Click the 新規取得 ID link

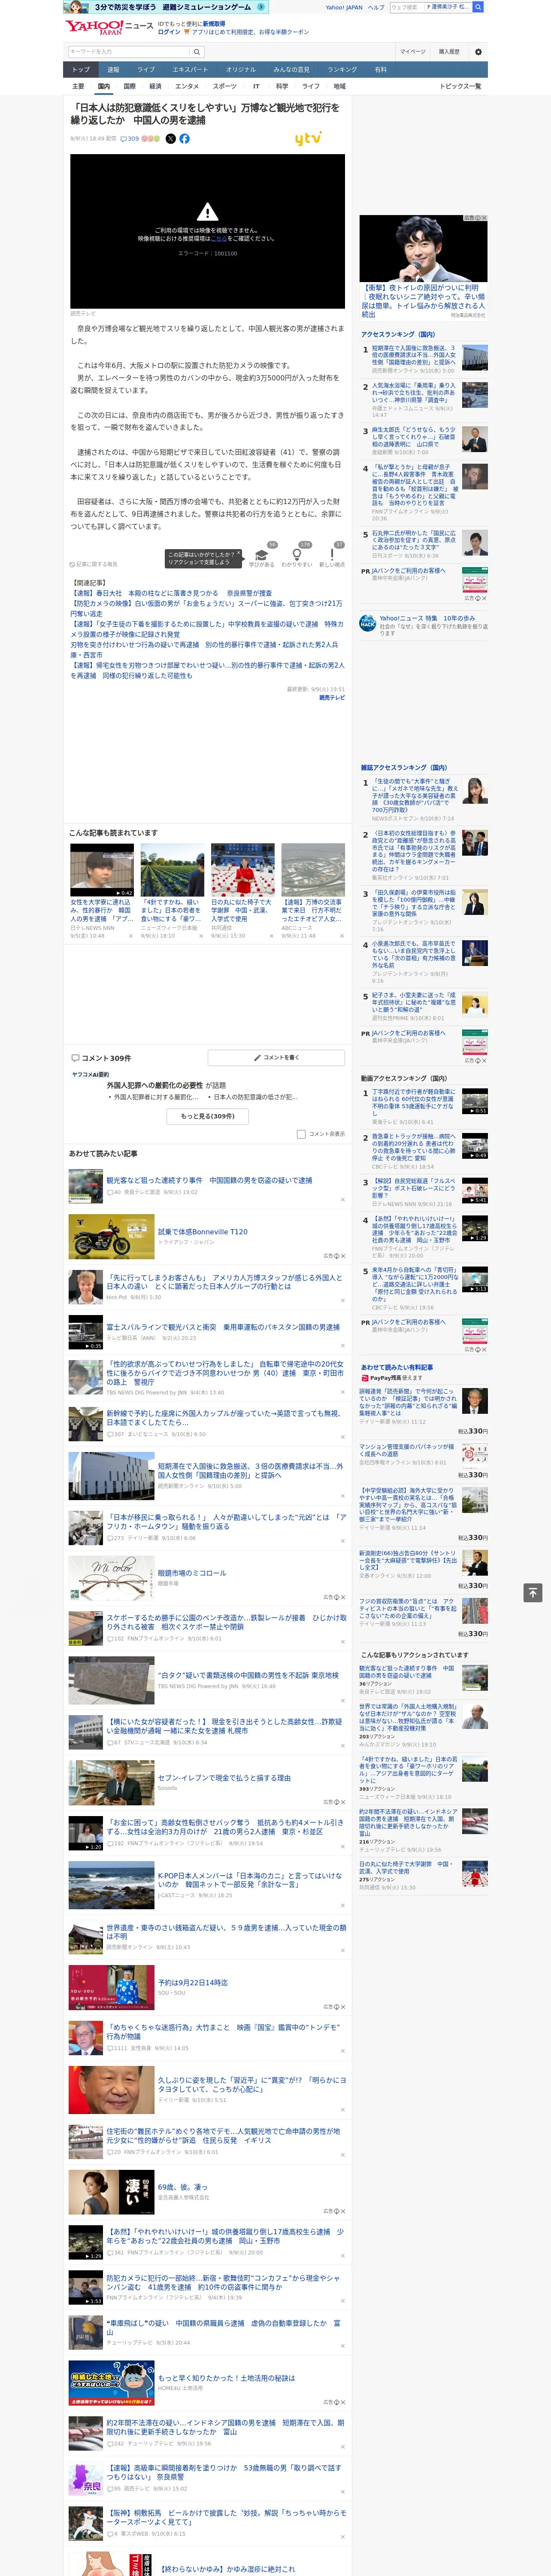pos(214,23)
